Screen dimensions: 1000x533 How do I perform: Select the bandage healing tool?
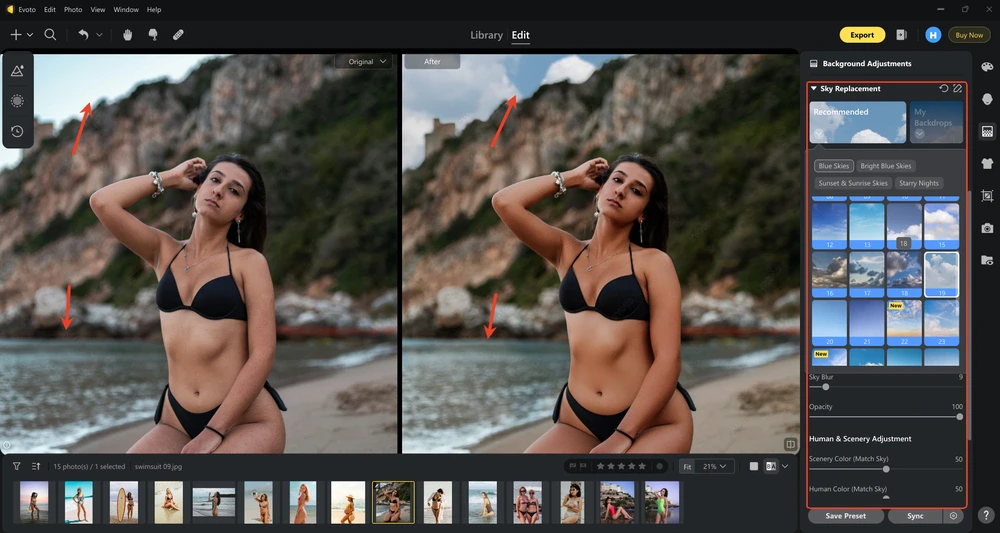point(179,35)
